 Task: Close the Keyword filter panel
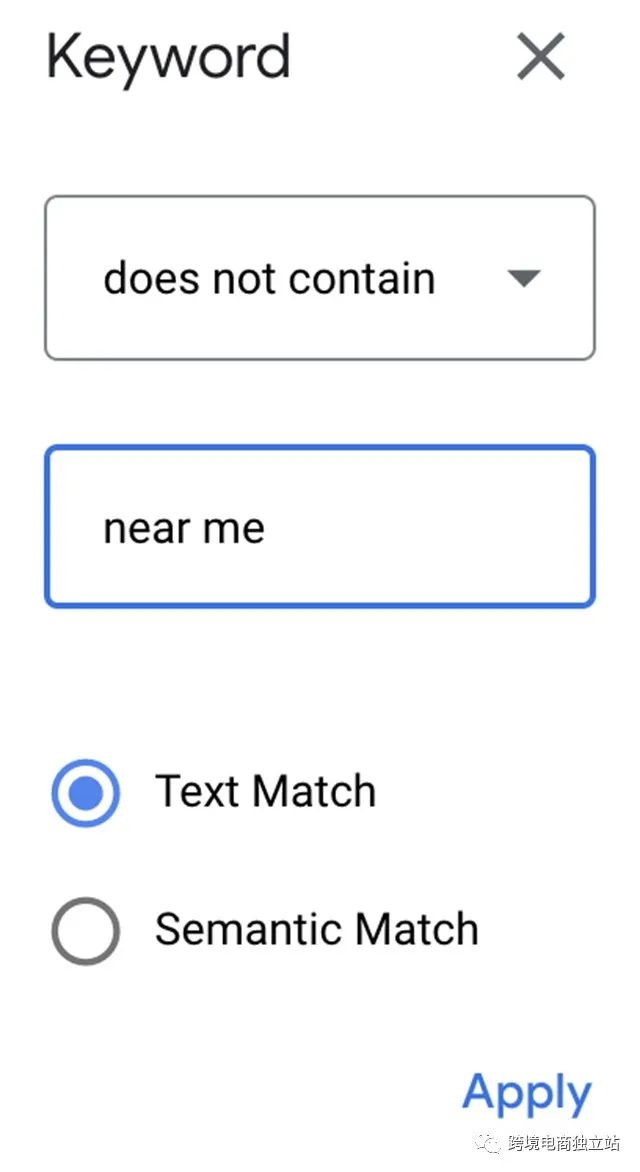[x=541, y=56]
